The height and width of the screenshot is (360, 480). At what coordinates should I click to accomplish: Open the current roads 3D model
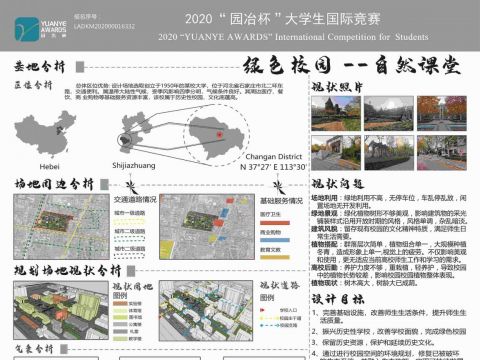206,311
